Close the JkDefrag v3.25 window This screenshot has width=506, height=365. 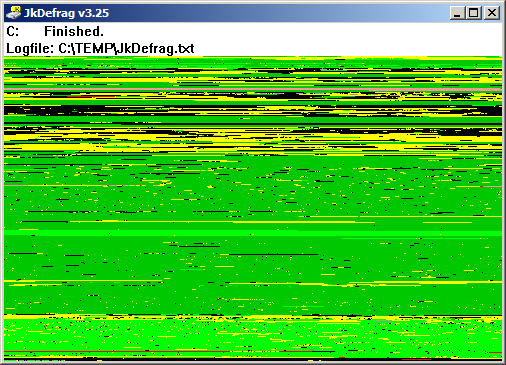[492, 13]
